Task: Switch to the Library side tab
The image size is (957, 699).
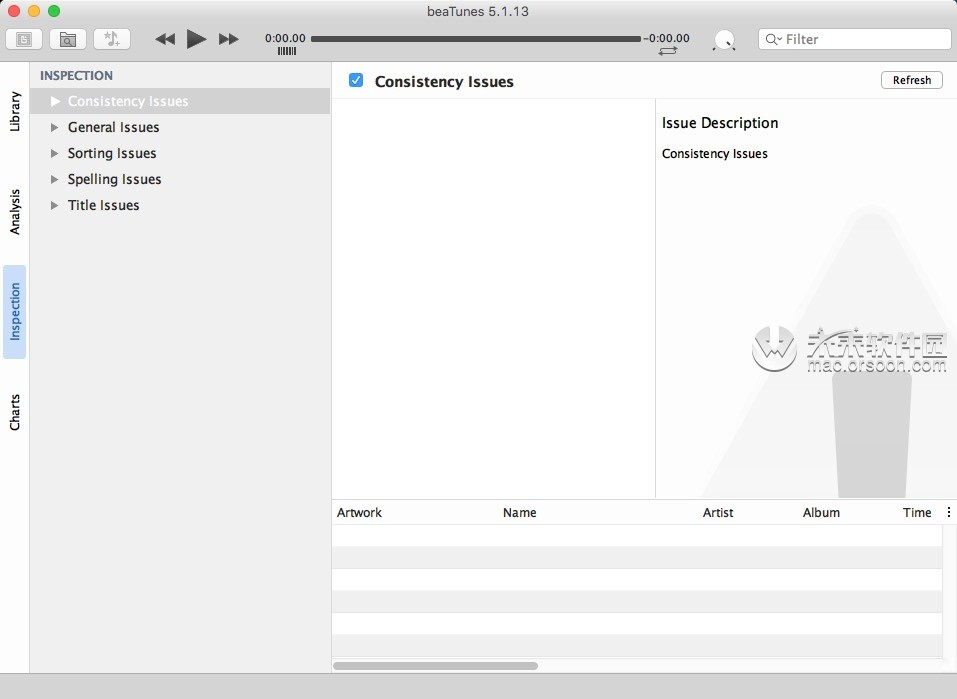Action: pos(15,112)
